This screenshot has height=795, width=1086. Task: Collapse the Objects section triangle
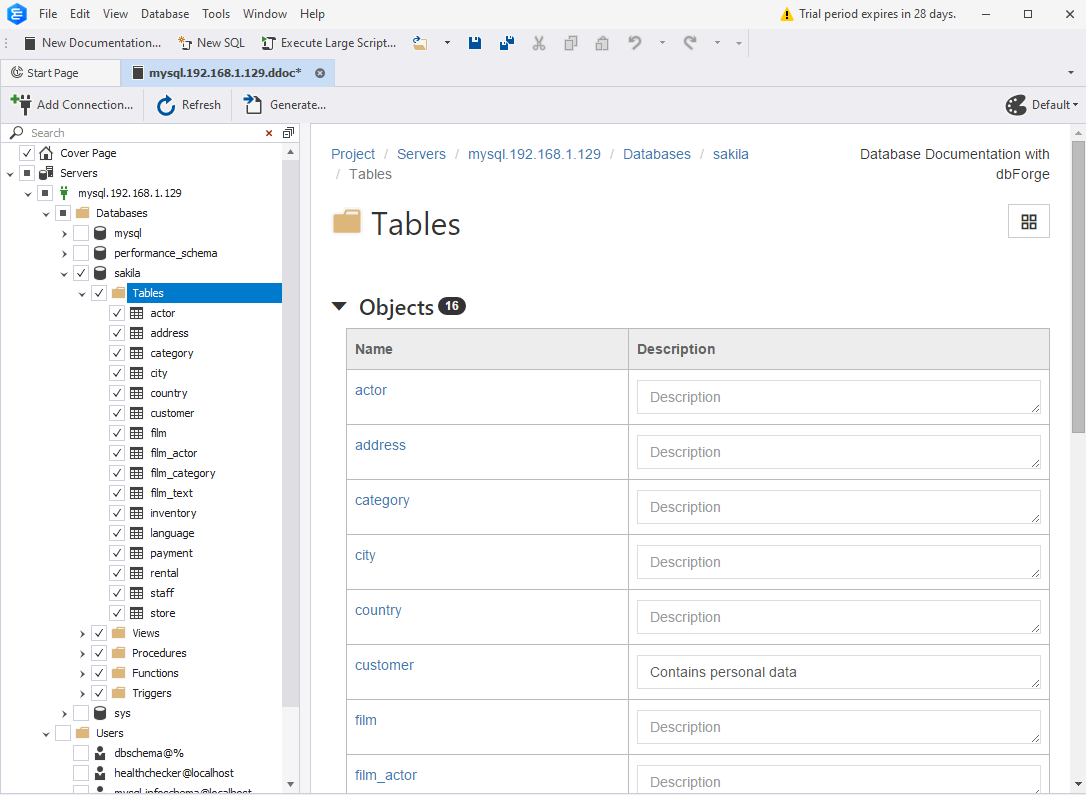click(339, 306)
